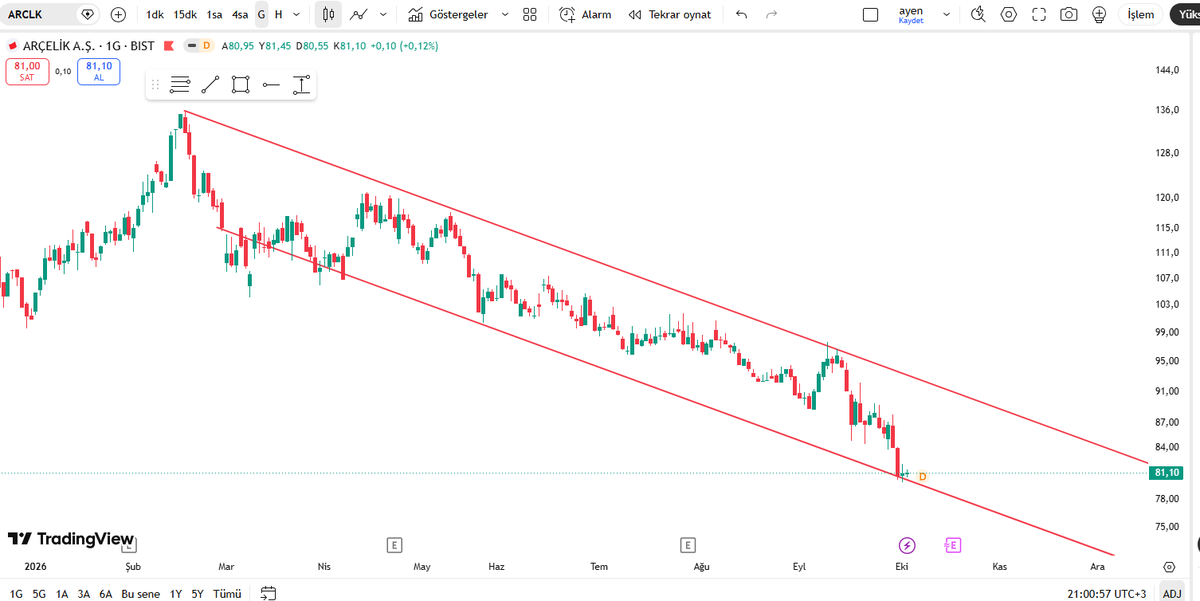Screen dimensions: 1200x601
Task: Click the SAT 81,00 sell button
Action: [x=28, y=71]
